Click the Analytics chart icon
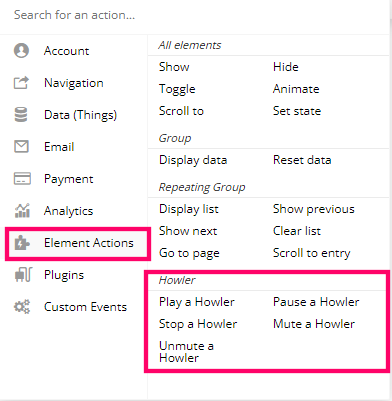This screenshot has width=392, height=401. pyautogui.click(x=22, y=210)
